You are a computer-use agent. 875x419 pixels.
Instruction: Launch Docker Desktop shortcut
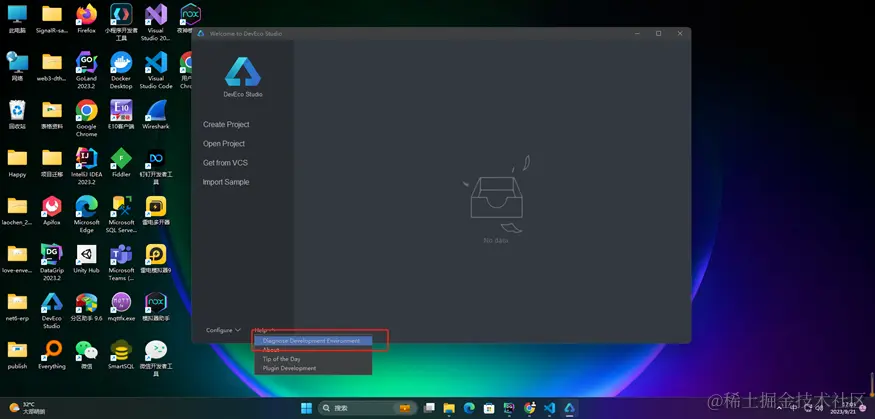click(x=121, y=70)
